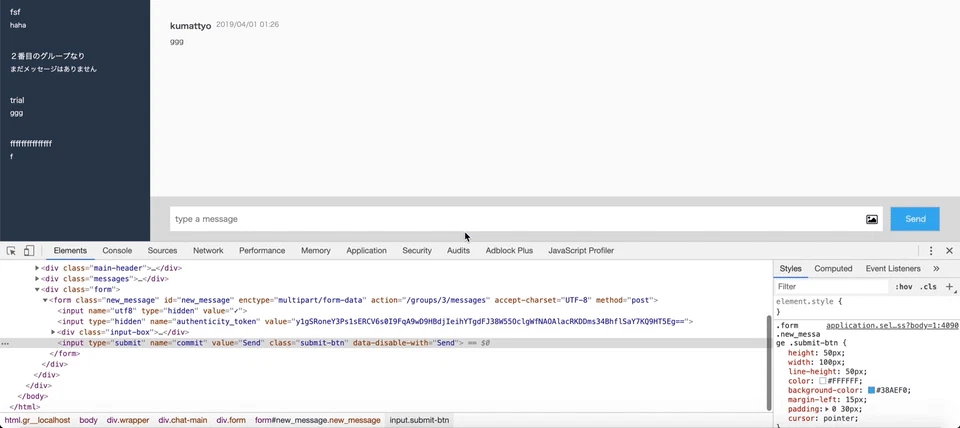Image resolution: width=960 pixels, height=428 pixels.
Task: Click the Elements panel vertical scrollbar
Action: (x=769, y=362)
